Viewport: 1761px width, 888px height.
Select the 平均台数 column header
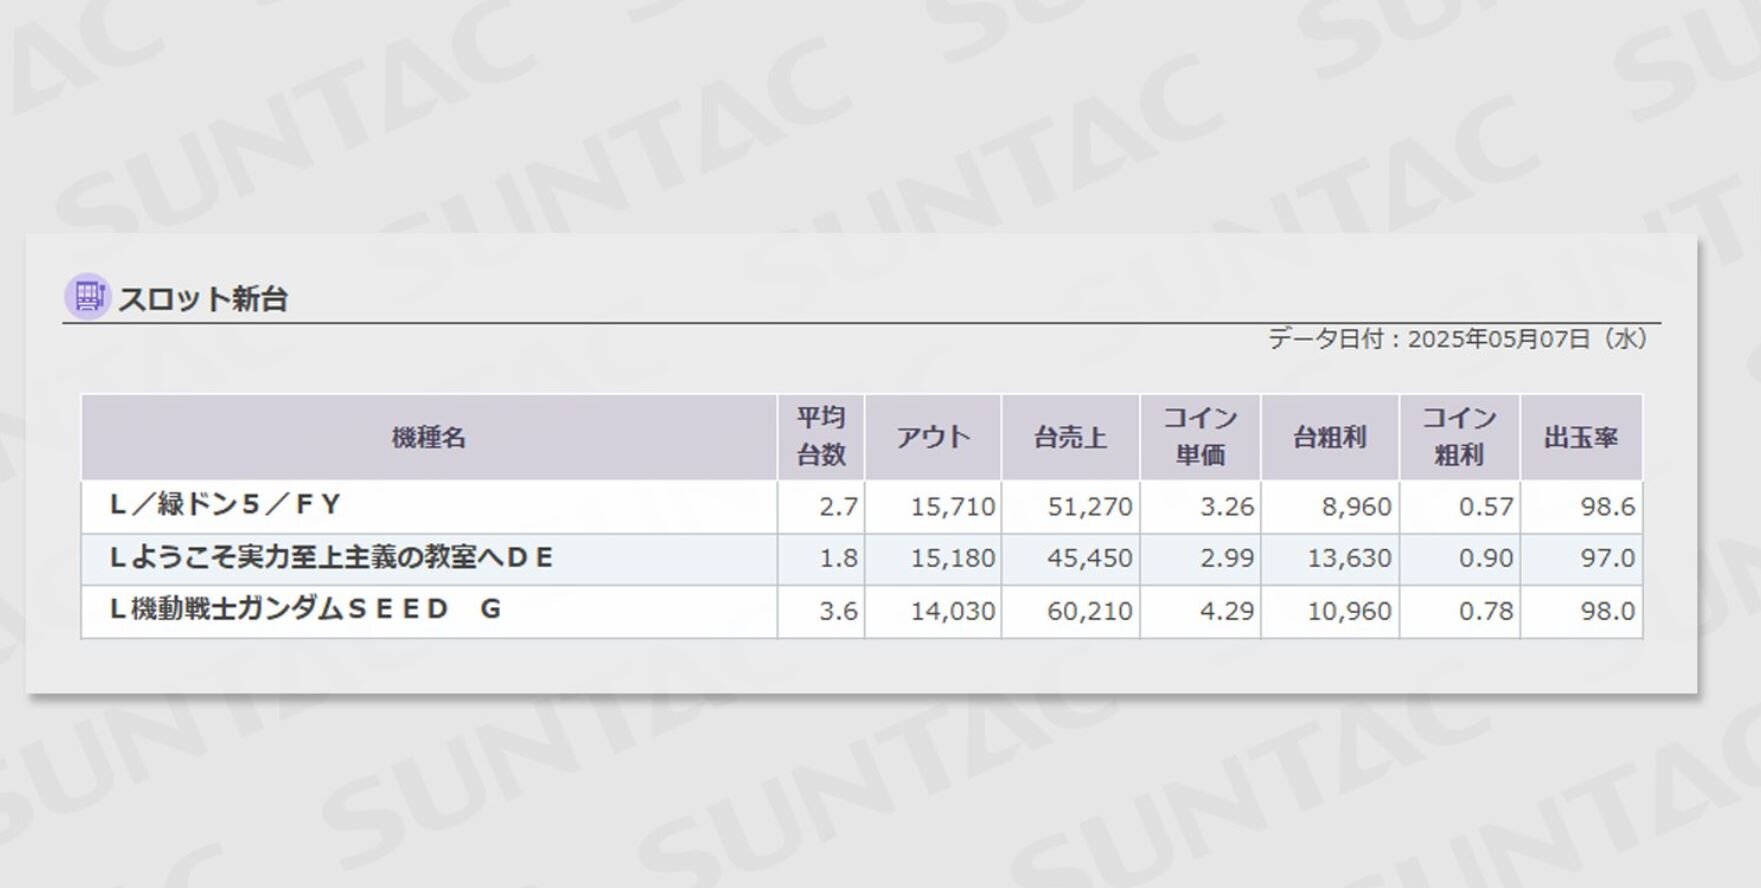[x=821, y=437]
